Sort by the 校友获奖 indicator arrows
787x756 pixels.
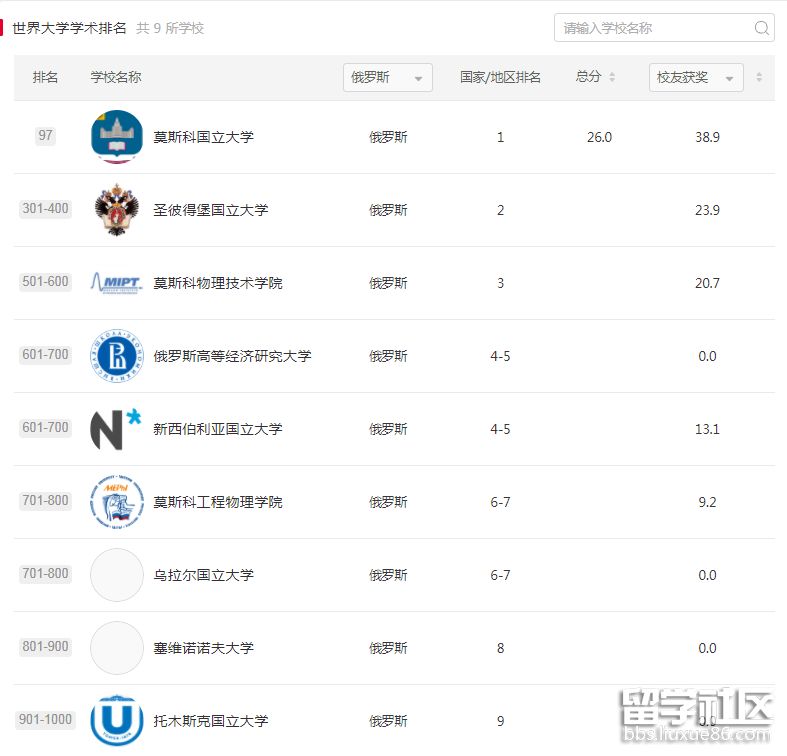759,77
